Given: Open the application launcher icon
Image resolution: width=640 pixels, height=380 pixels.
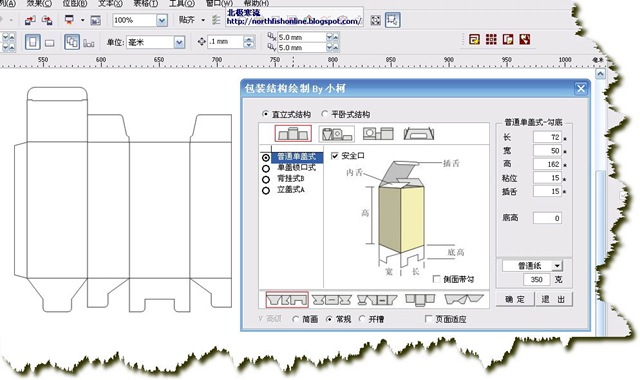Looking at the screenshot, I should click(x=69, y=20).
